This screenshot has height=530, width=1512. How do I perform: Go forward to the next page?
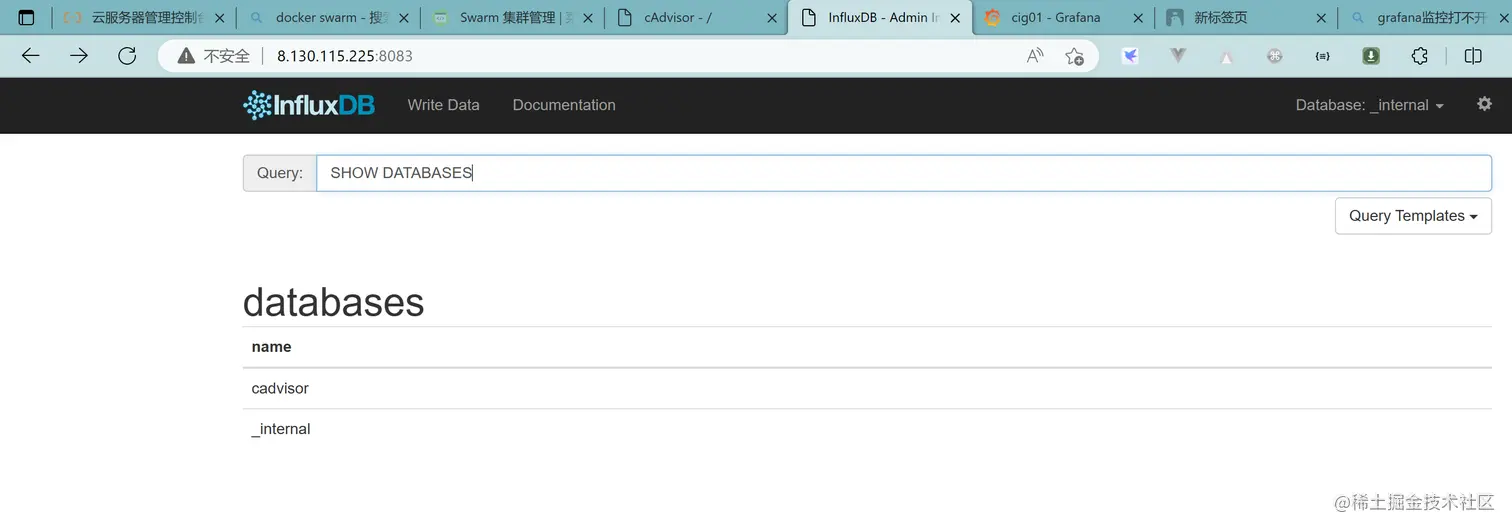[x=79, y=56]
